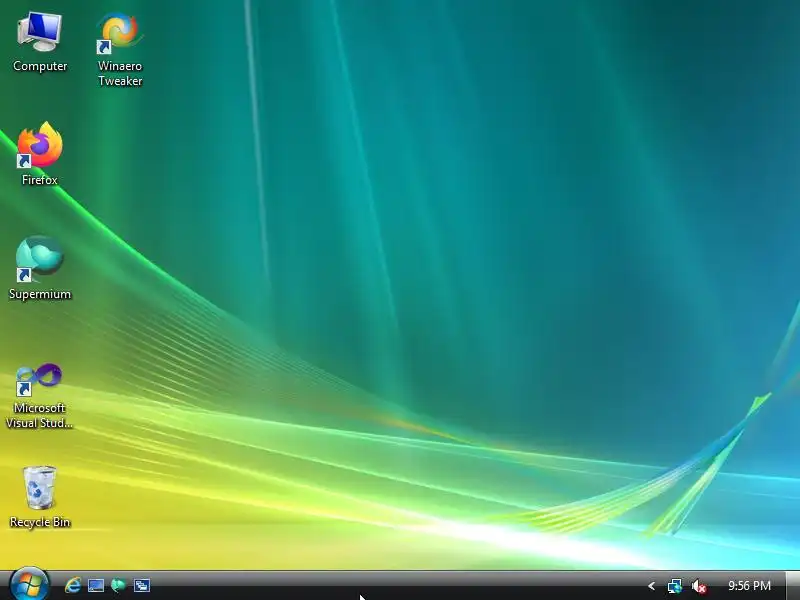Open the network status tray icon
800x600 pixels.
pos(674,586)
